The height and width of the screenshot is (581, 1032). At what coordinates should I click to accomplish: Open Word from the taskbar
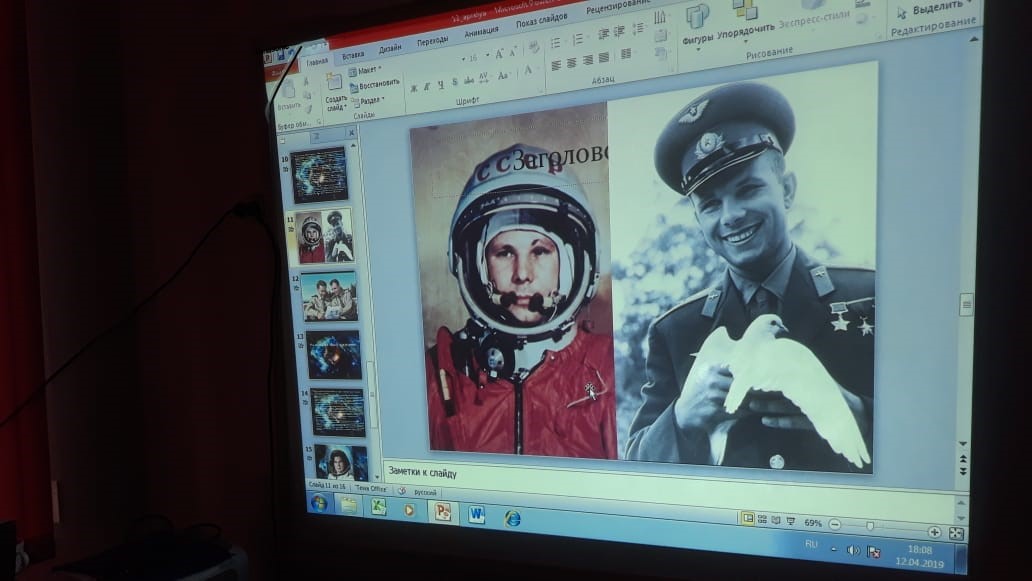click(476, 515)
